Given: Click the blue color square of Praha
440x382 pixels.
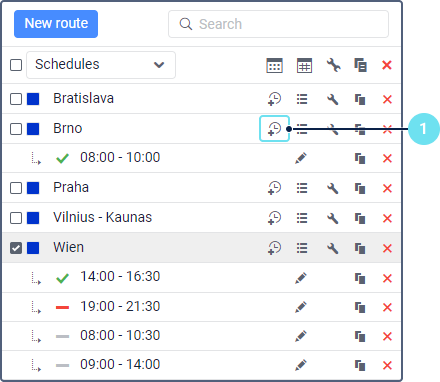Looking at the screenshot, I should [33, 188].
